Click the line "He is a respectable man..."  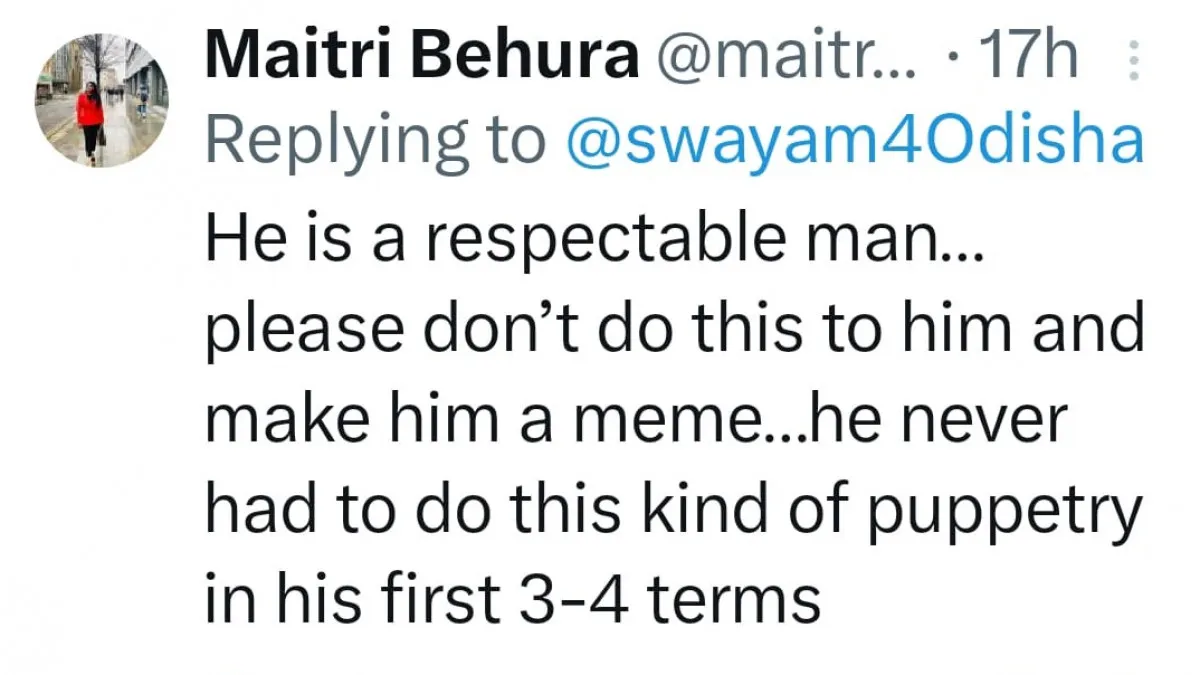click(594, 238)
